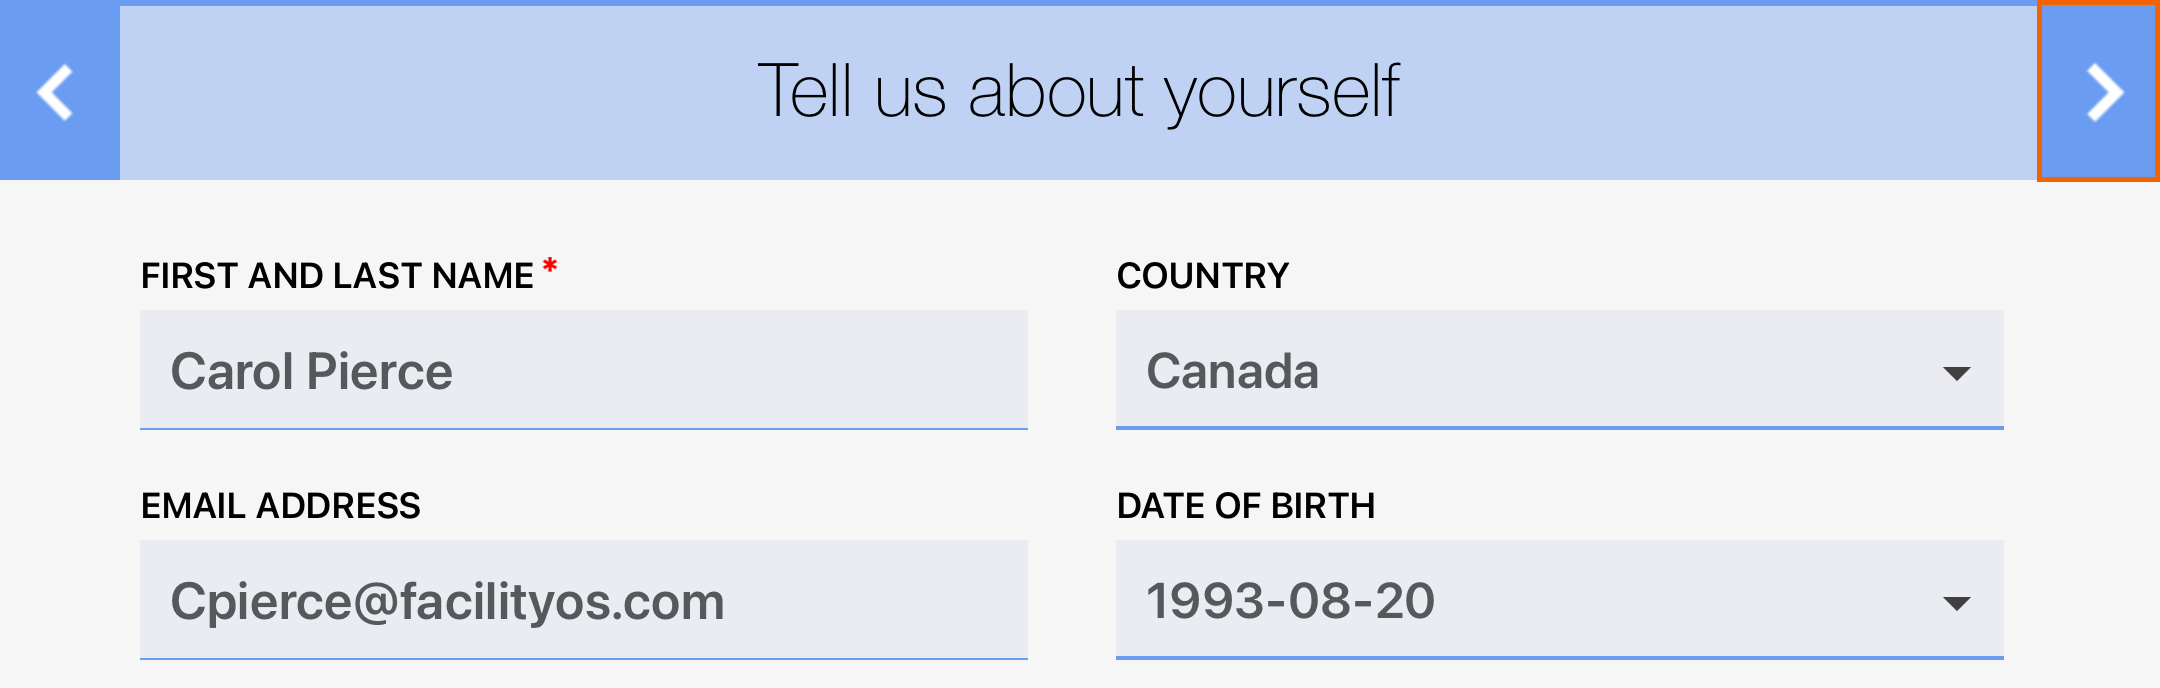The height and width of the screenshot is (688, 2160).
Task: Click the right chevron next arrow
Action: tap(2102, 92)
